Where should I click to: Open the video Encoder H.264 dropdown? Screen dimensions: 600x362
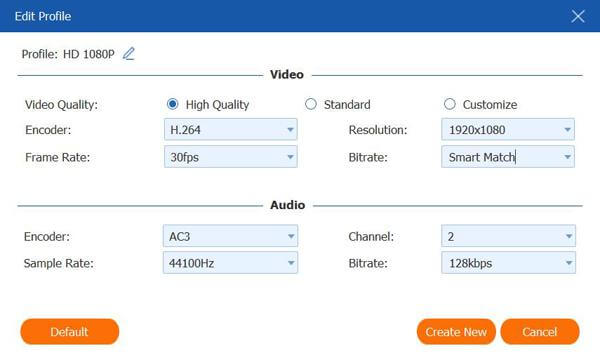click(x=231, y=130)
